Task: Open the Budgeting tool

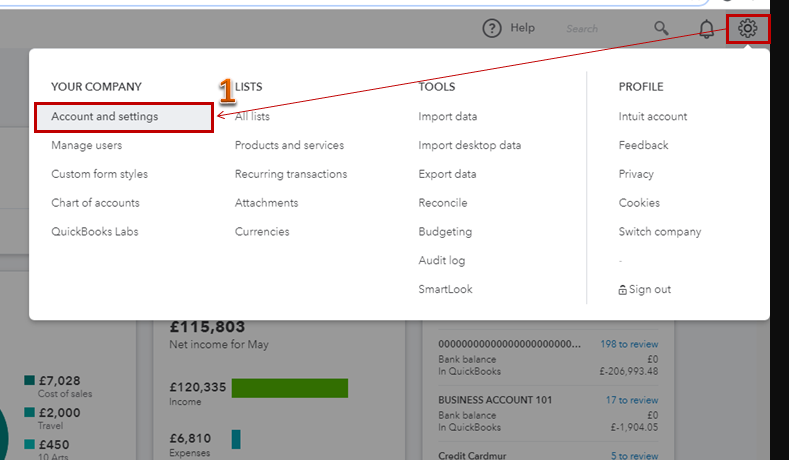Action: pos(445,232)
